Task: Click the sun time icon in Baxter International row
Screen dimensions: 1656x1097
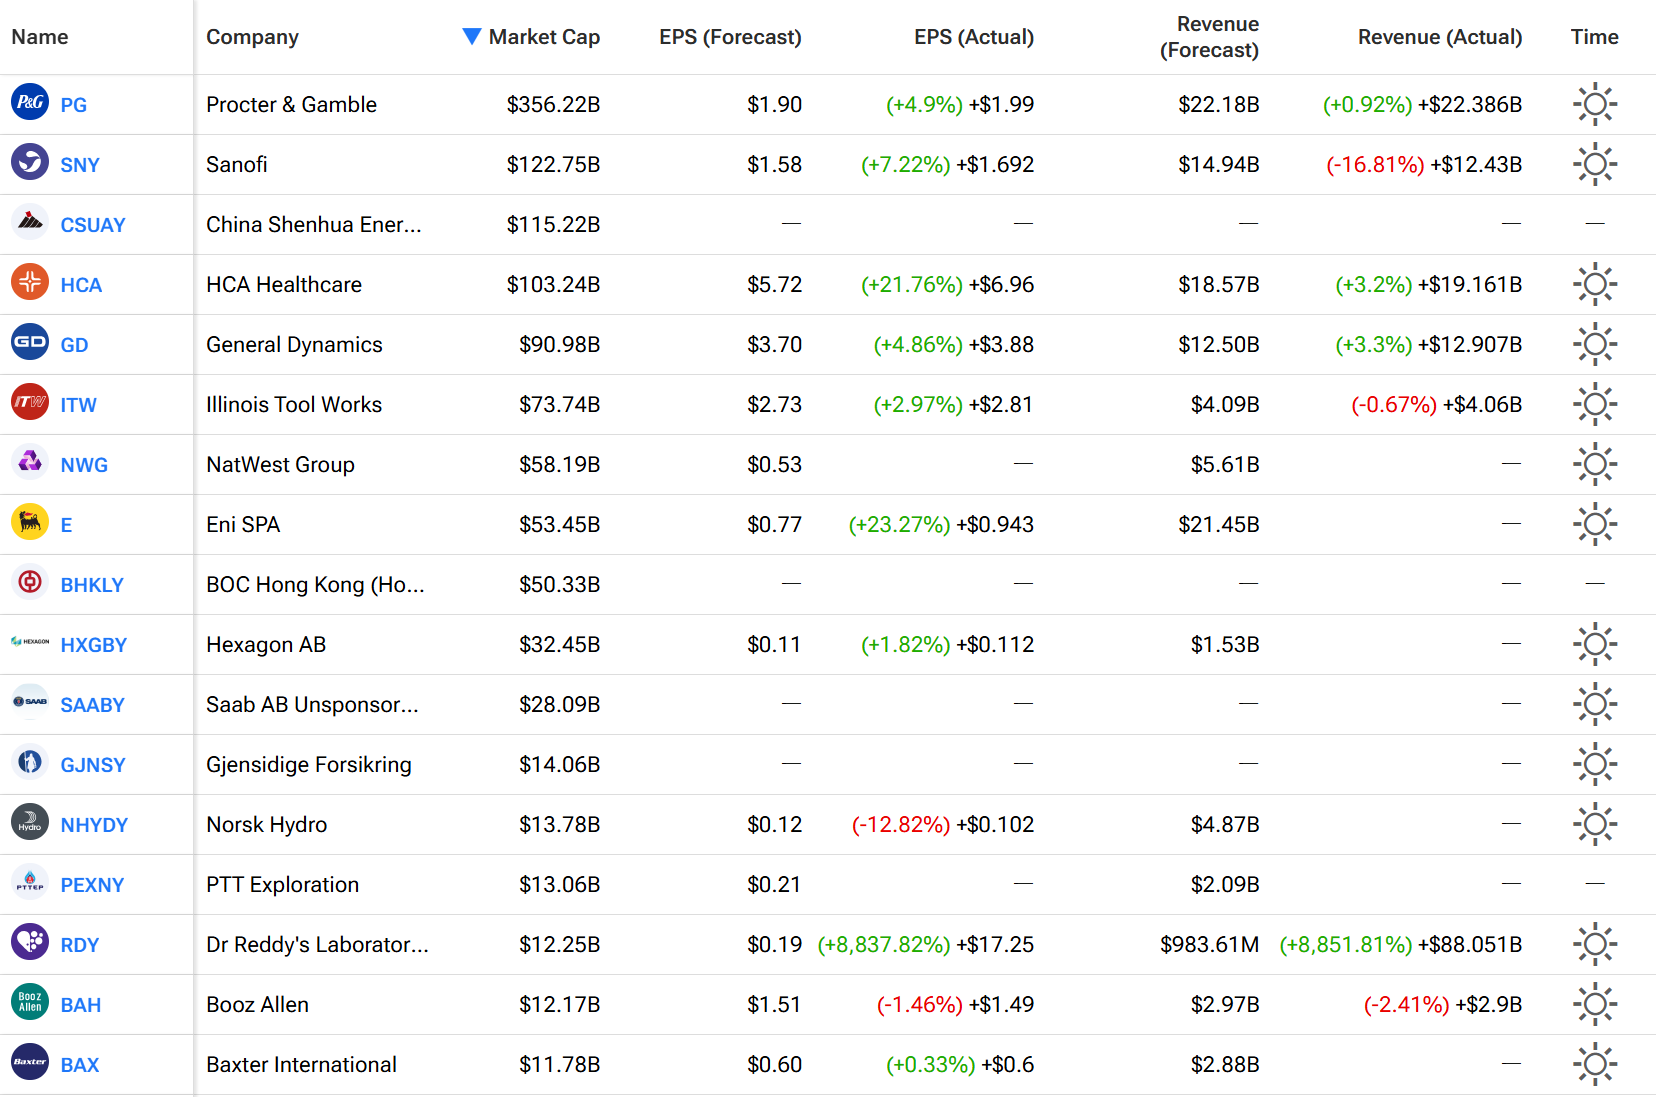Action: pyautogui.click(x=1595, y=1064)
